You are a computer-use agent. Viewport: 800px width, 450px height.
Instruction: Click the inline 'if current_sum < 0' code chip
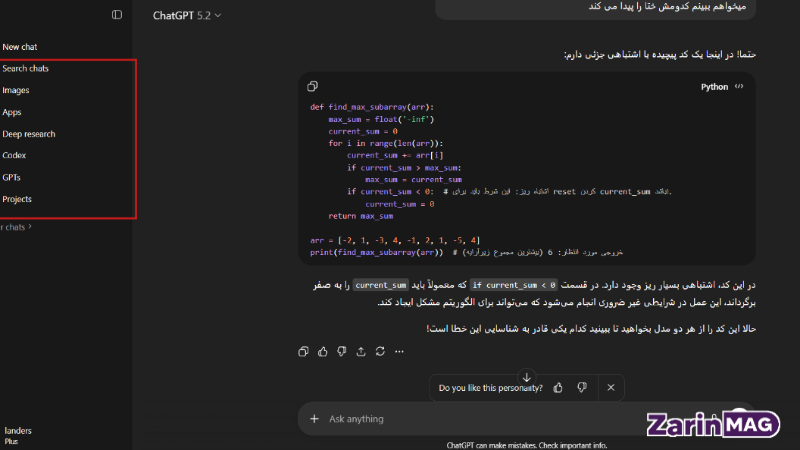[514, 285]
